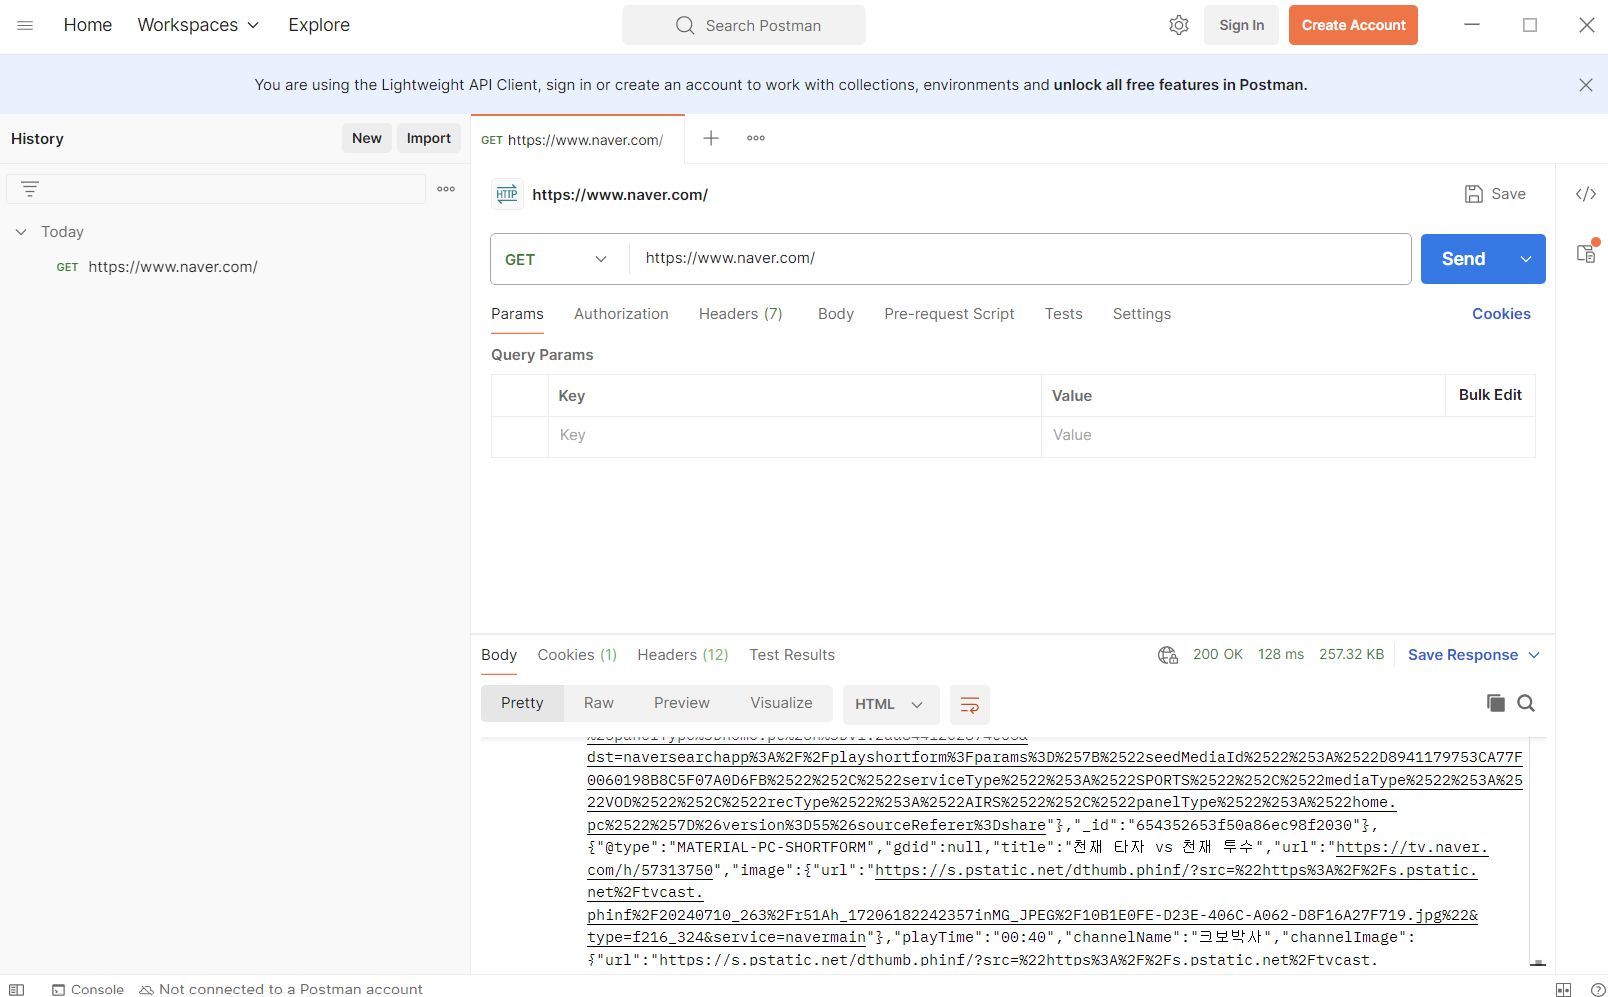Switch to the Tests tab

click(1063, 314)
